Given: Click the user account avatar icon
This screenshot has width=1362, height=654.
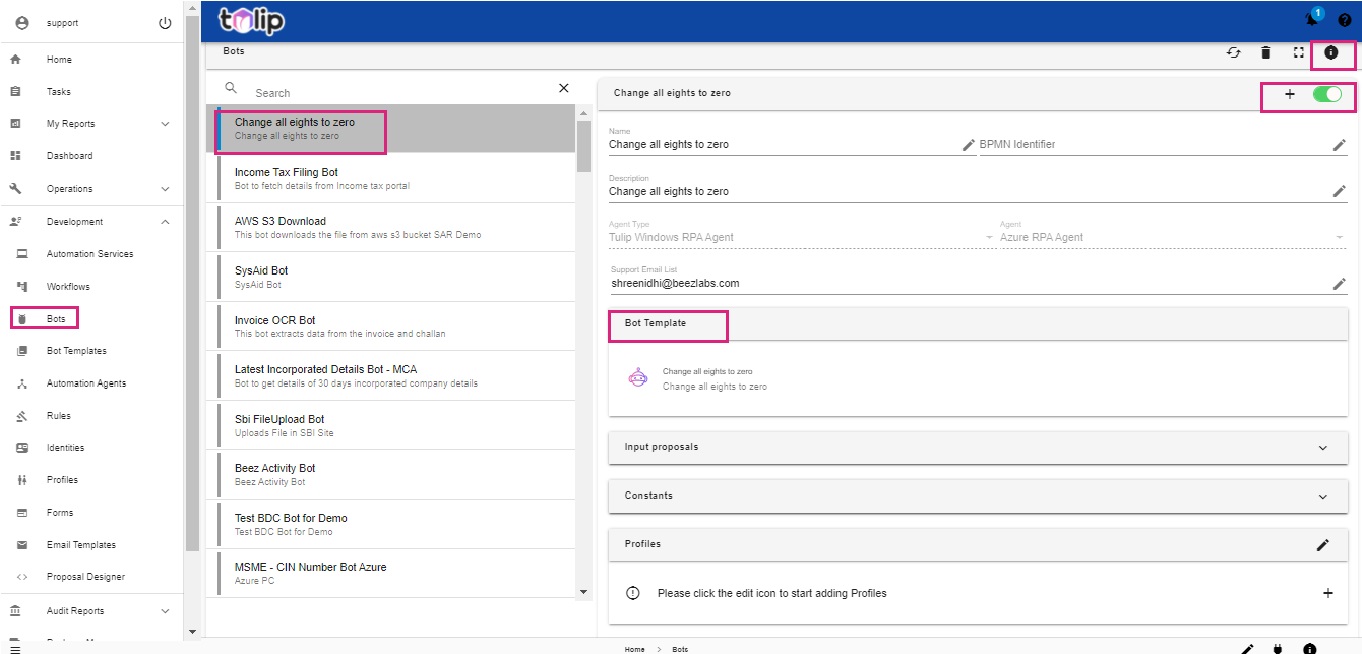Looking at the screenshot, I should [x=22, y=23].
